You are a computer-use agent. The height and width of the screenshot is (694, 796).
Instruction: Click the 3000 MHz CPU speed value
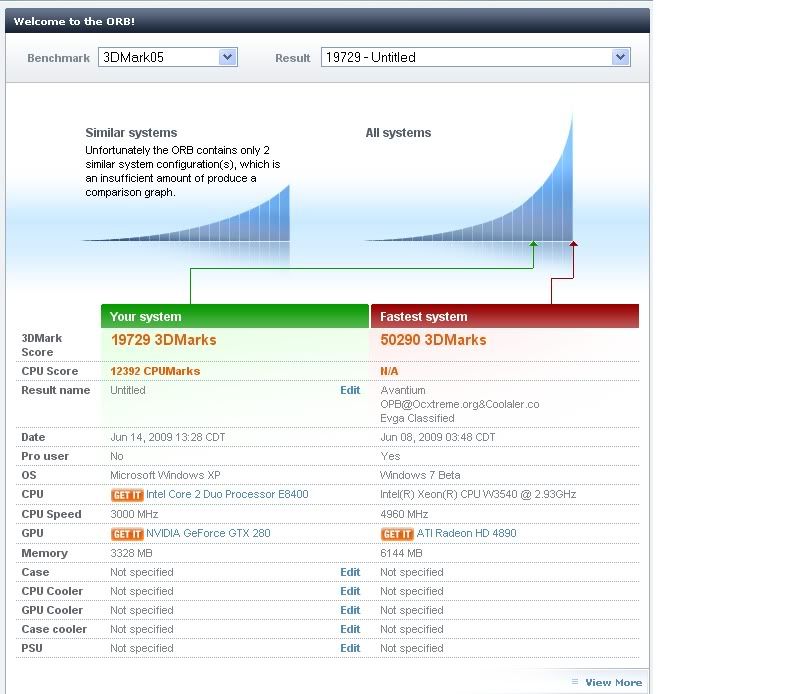(x=134, y=514)
